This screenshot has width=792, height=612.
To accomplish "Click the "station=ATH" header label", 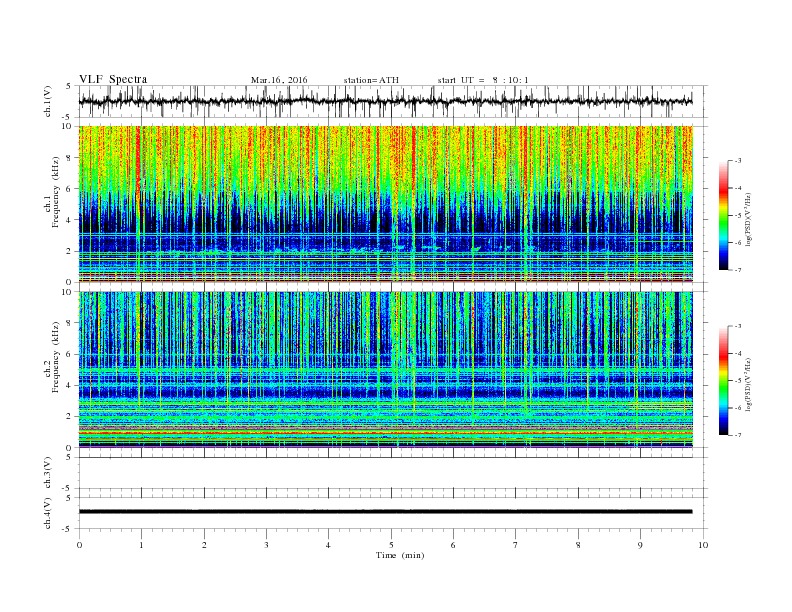I will click(371, 80).
